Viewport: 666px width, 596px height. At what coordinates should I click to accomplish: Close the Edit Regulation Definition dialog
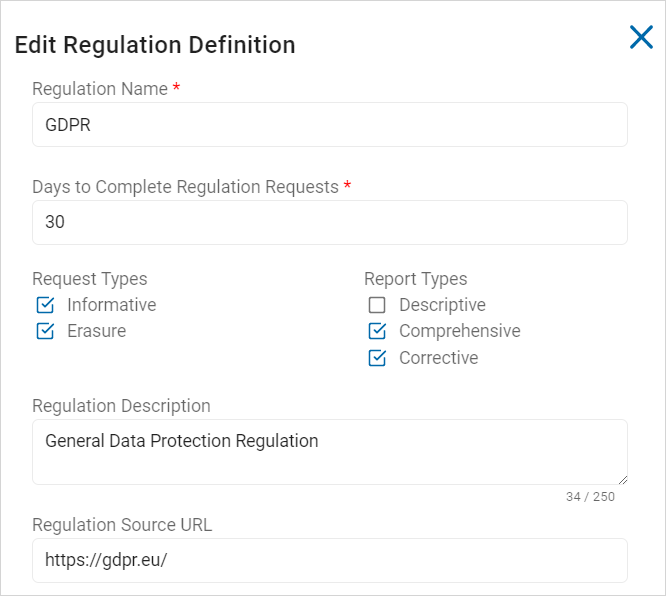tap(640, 38)
